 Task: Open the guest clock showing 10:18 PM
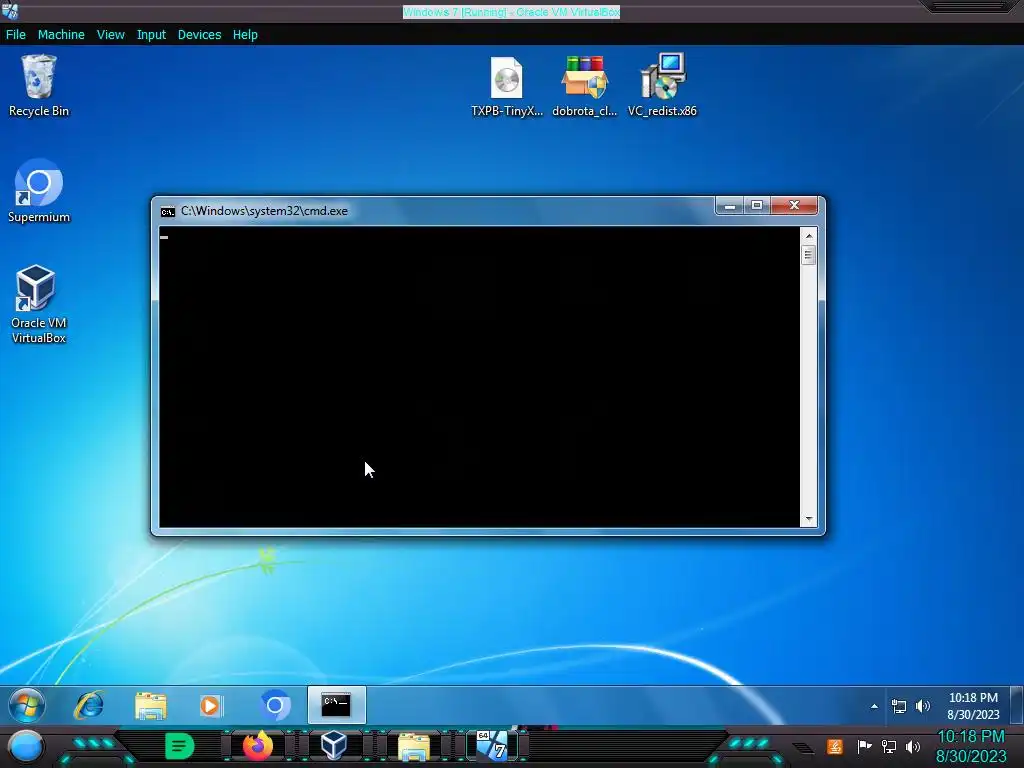tap(973, 706)
